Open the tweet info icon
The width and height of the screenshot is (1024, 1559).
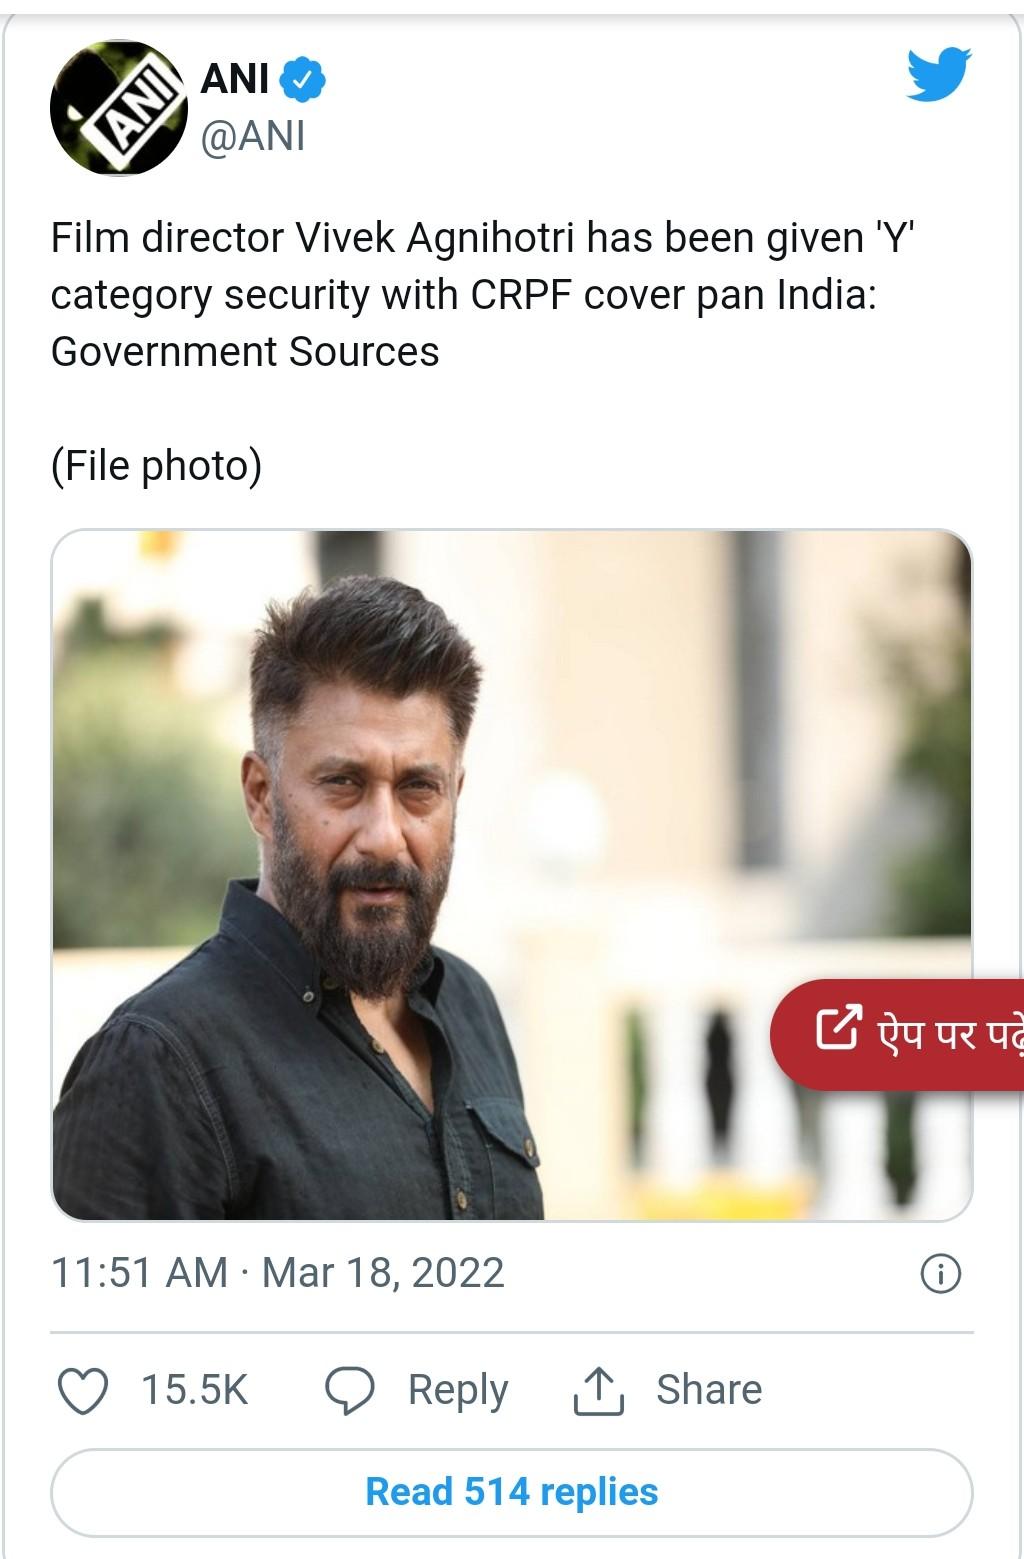pyautogui.click(x=940, y=1273)
